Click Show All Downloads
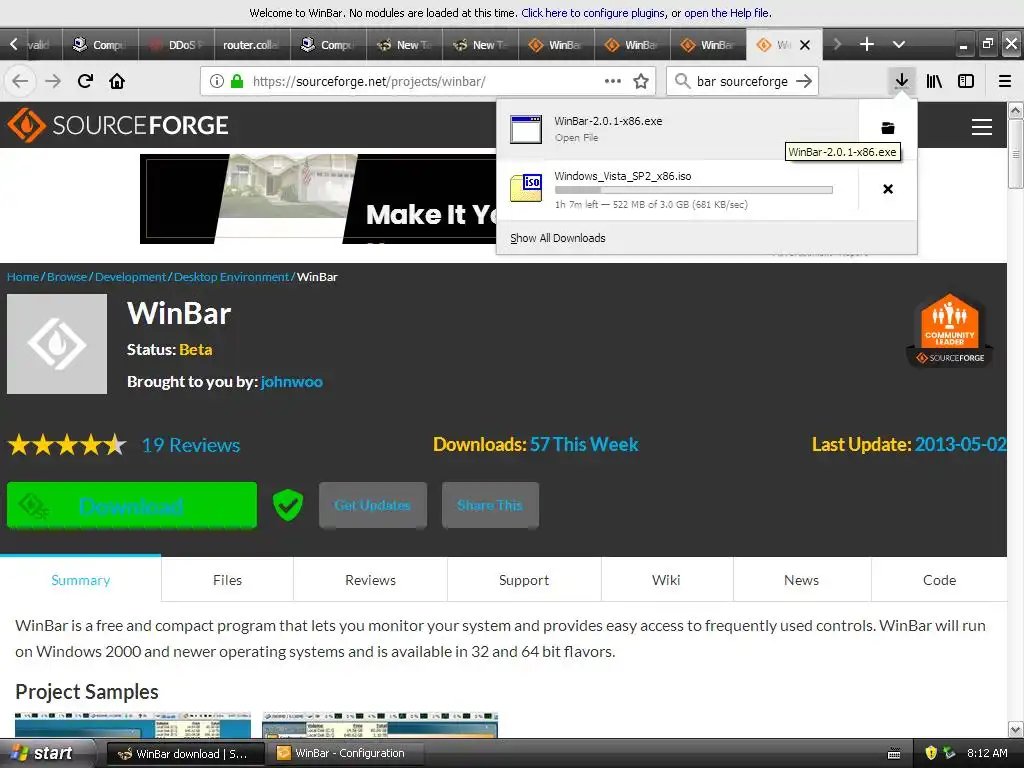This screenshot has height=768, width=1024. pos(558,238)
